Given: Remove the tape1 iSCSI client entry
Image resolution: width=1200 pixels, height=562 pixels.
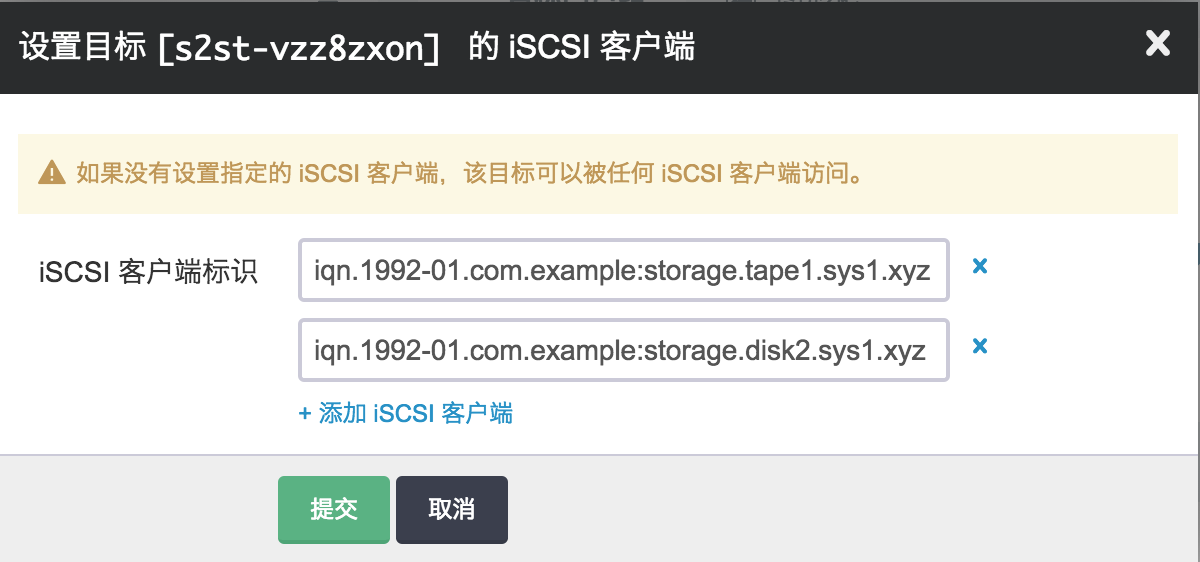Looking at the screenshot, I should (980, 267).
